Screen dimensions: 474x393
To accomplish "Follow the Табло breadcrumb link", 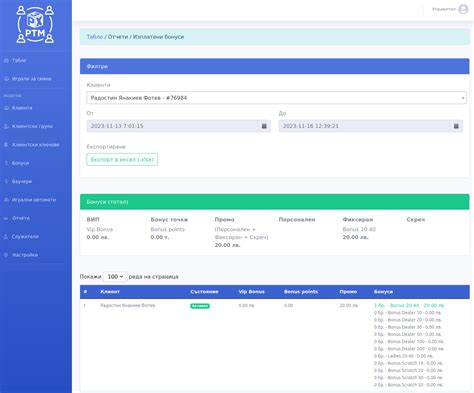I will 95,37.
